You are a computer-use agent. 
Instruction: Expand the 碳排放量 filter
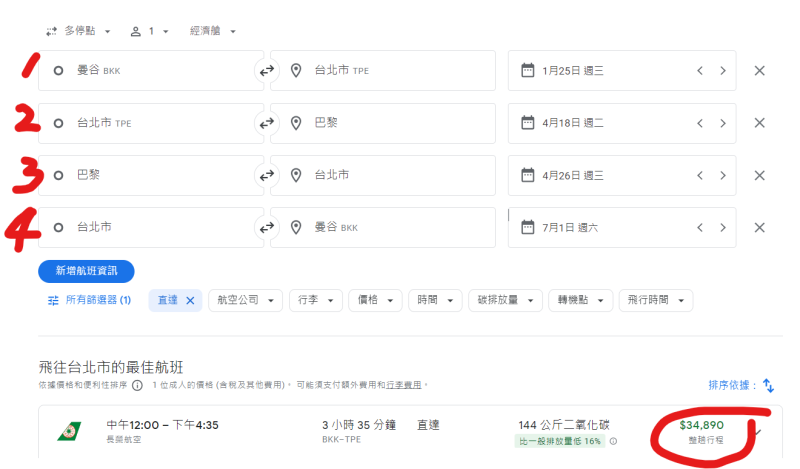click(504, 300)
